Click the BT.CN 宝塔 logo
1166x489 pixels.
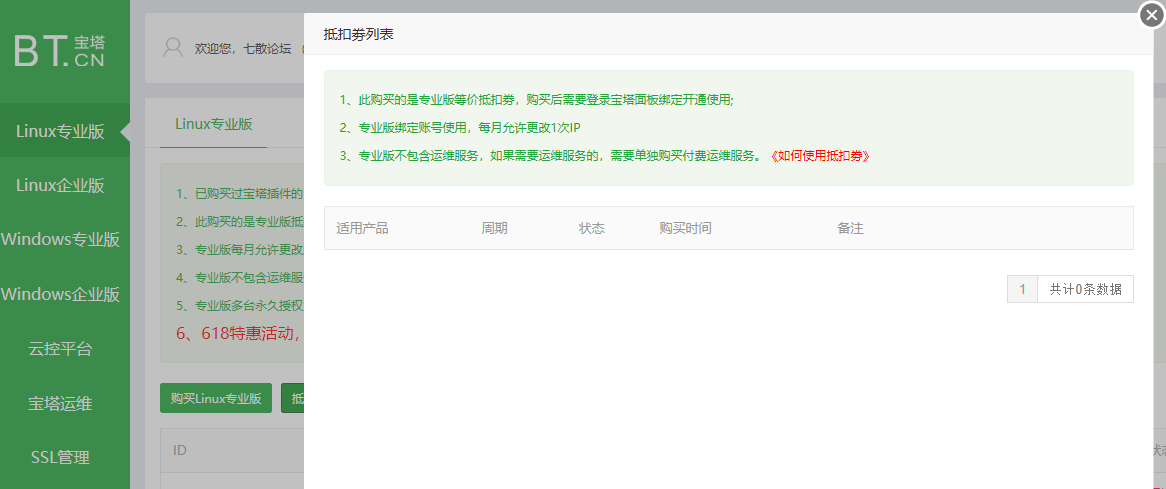[x=60, y=50]
